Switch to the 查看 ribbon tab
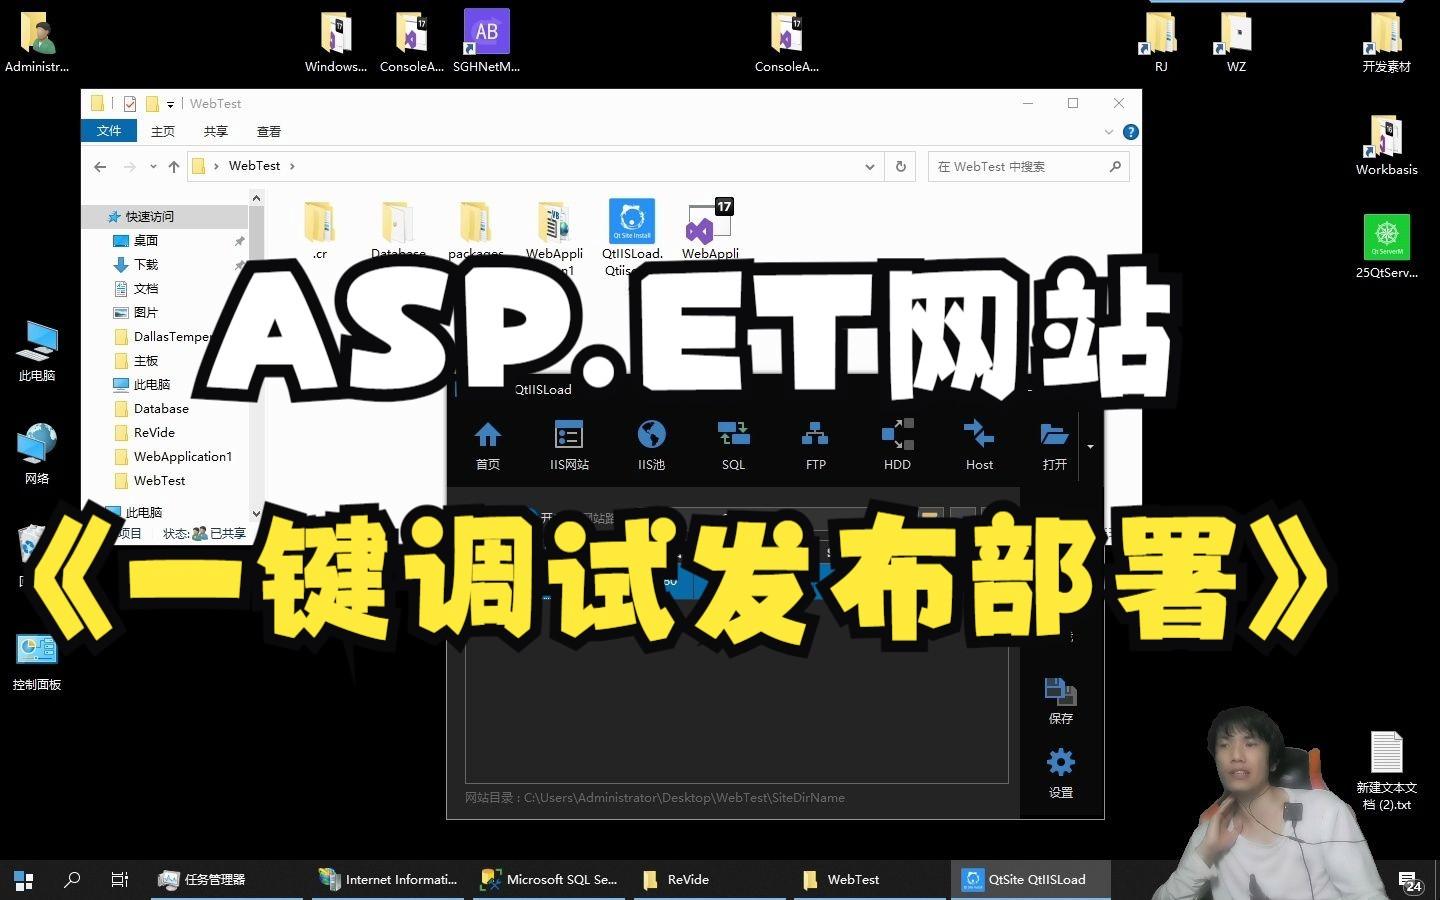The image size is (1440, 900). [x=268, y=131]
